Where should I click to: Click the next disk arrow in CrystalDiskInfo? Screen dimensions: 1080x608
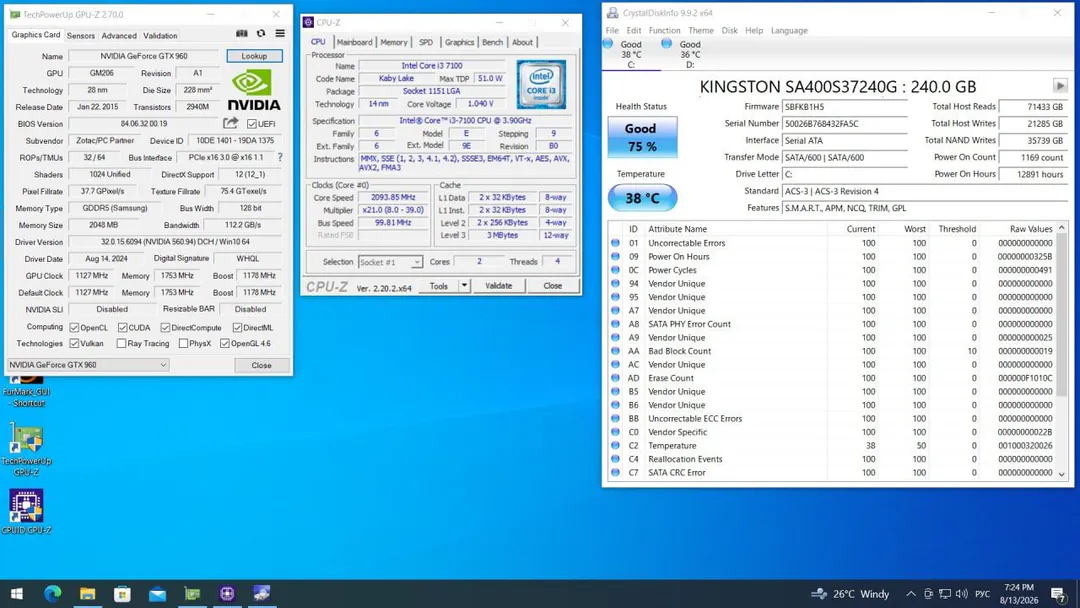[1060, 86]
